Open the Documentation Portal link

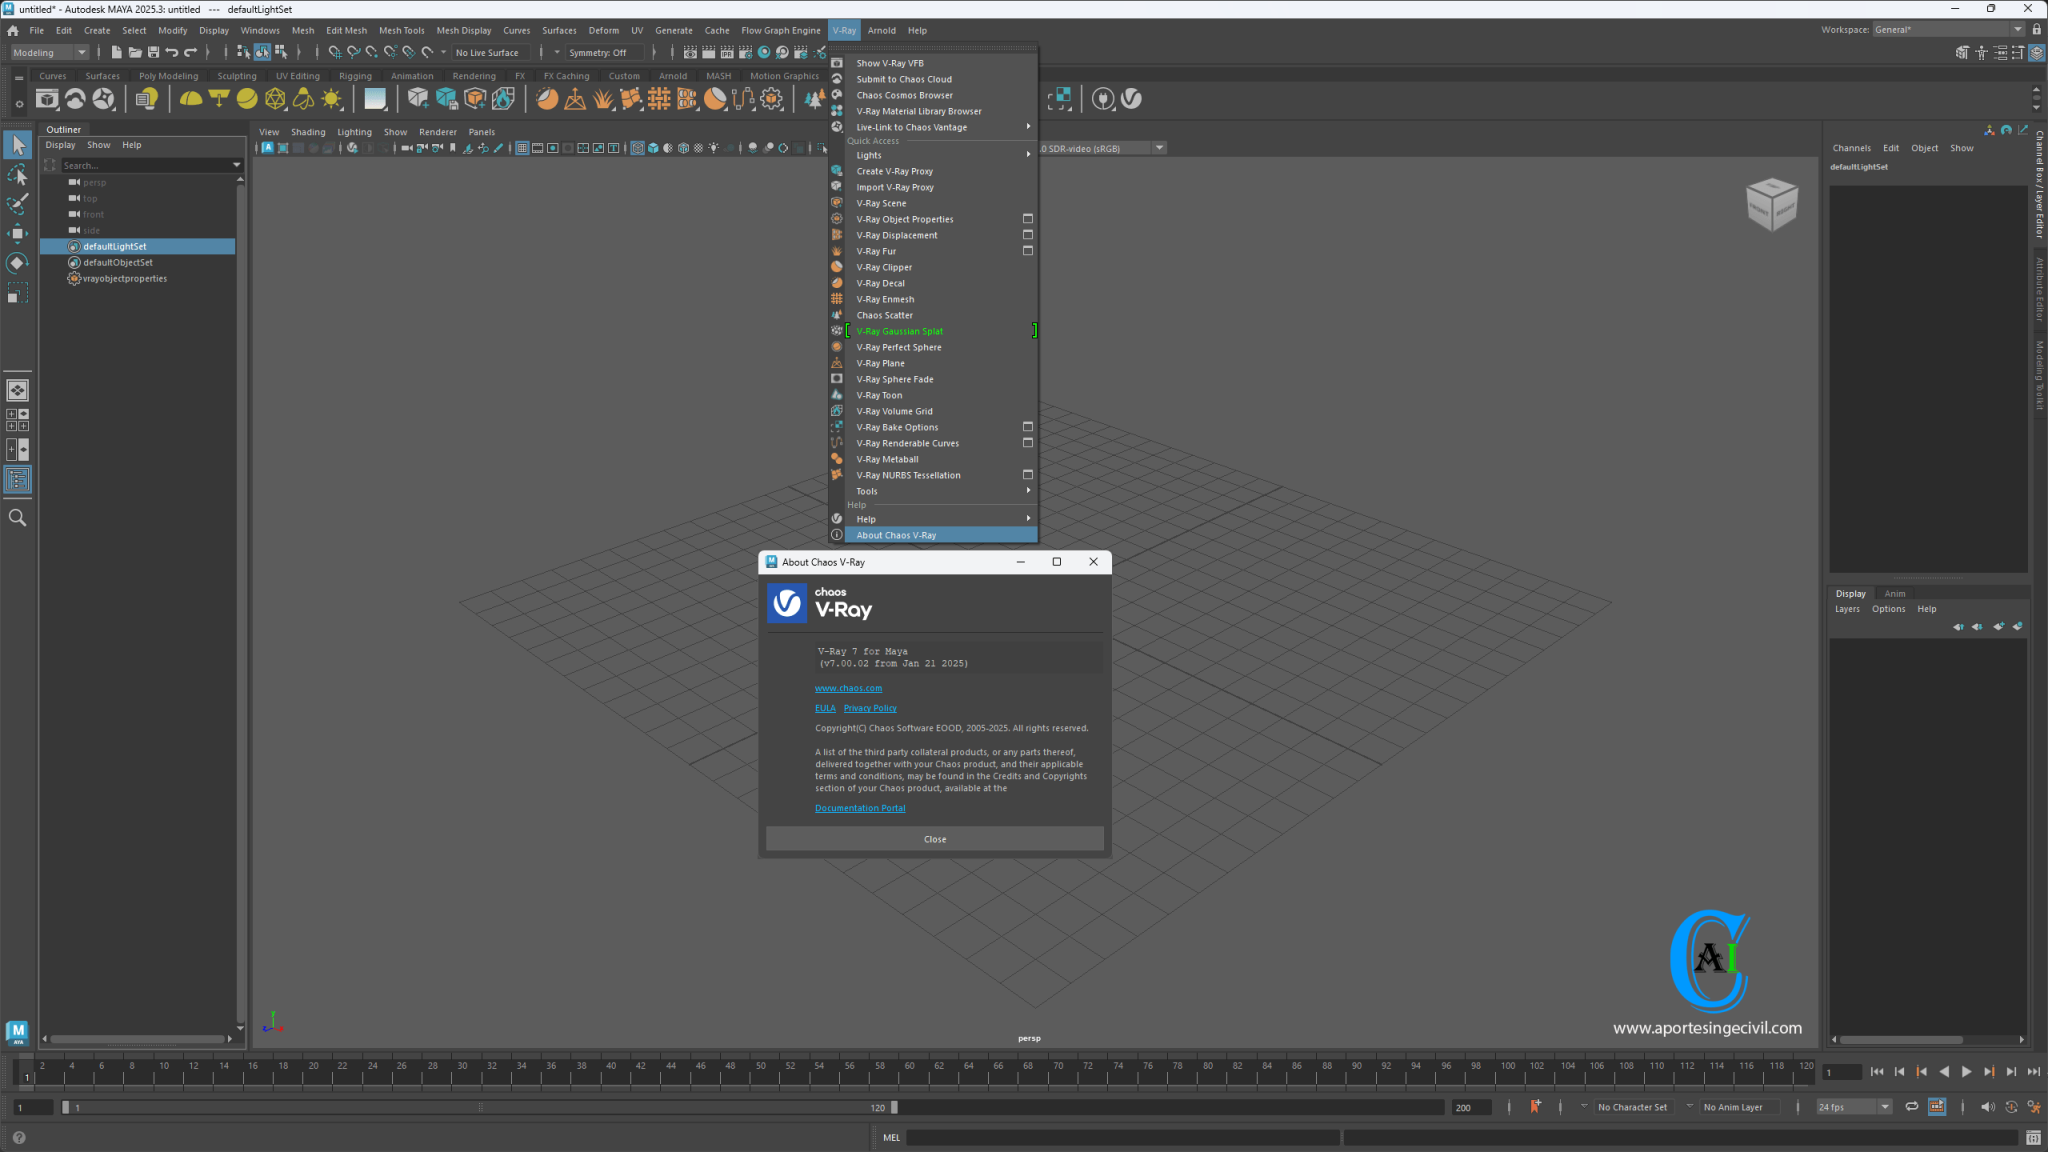[x=859, y=808]
